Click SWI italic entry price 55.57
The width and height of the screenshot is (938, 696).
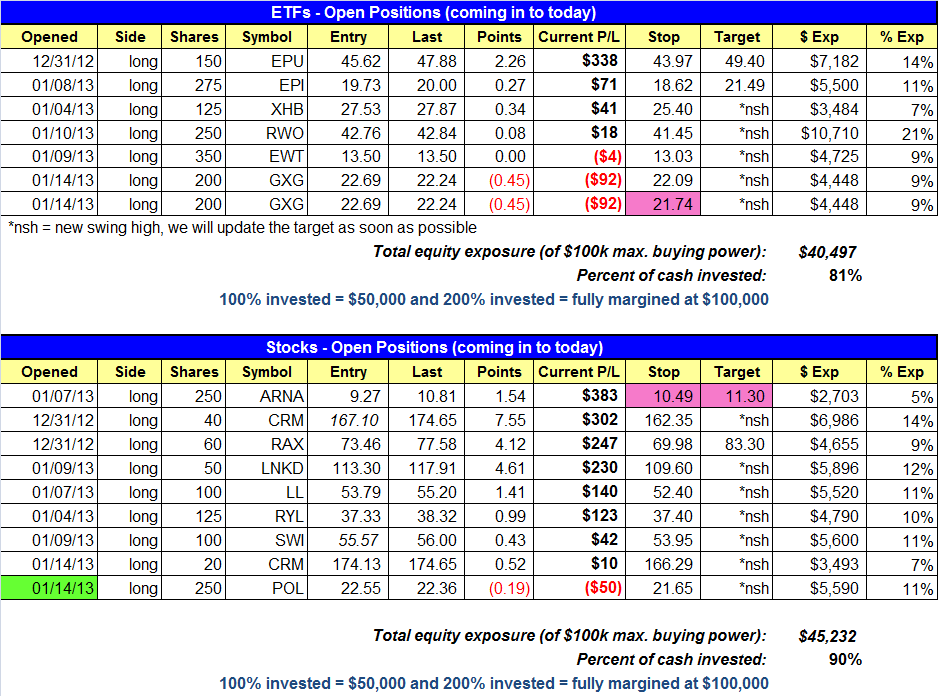[x=358, y=540]
